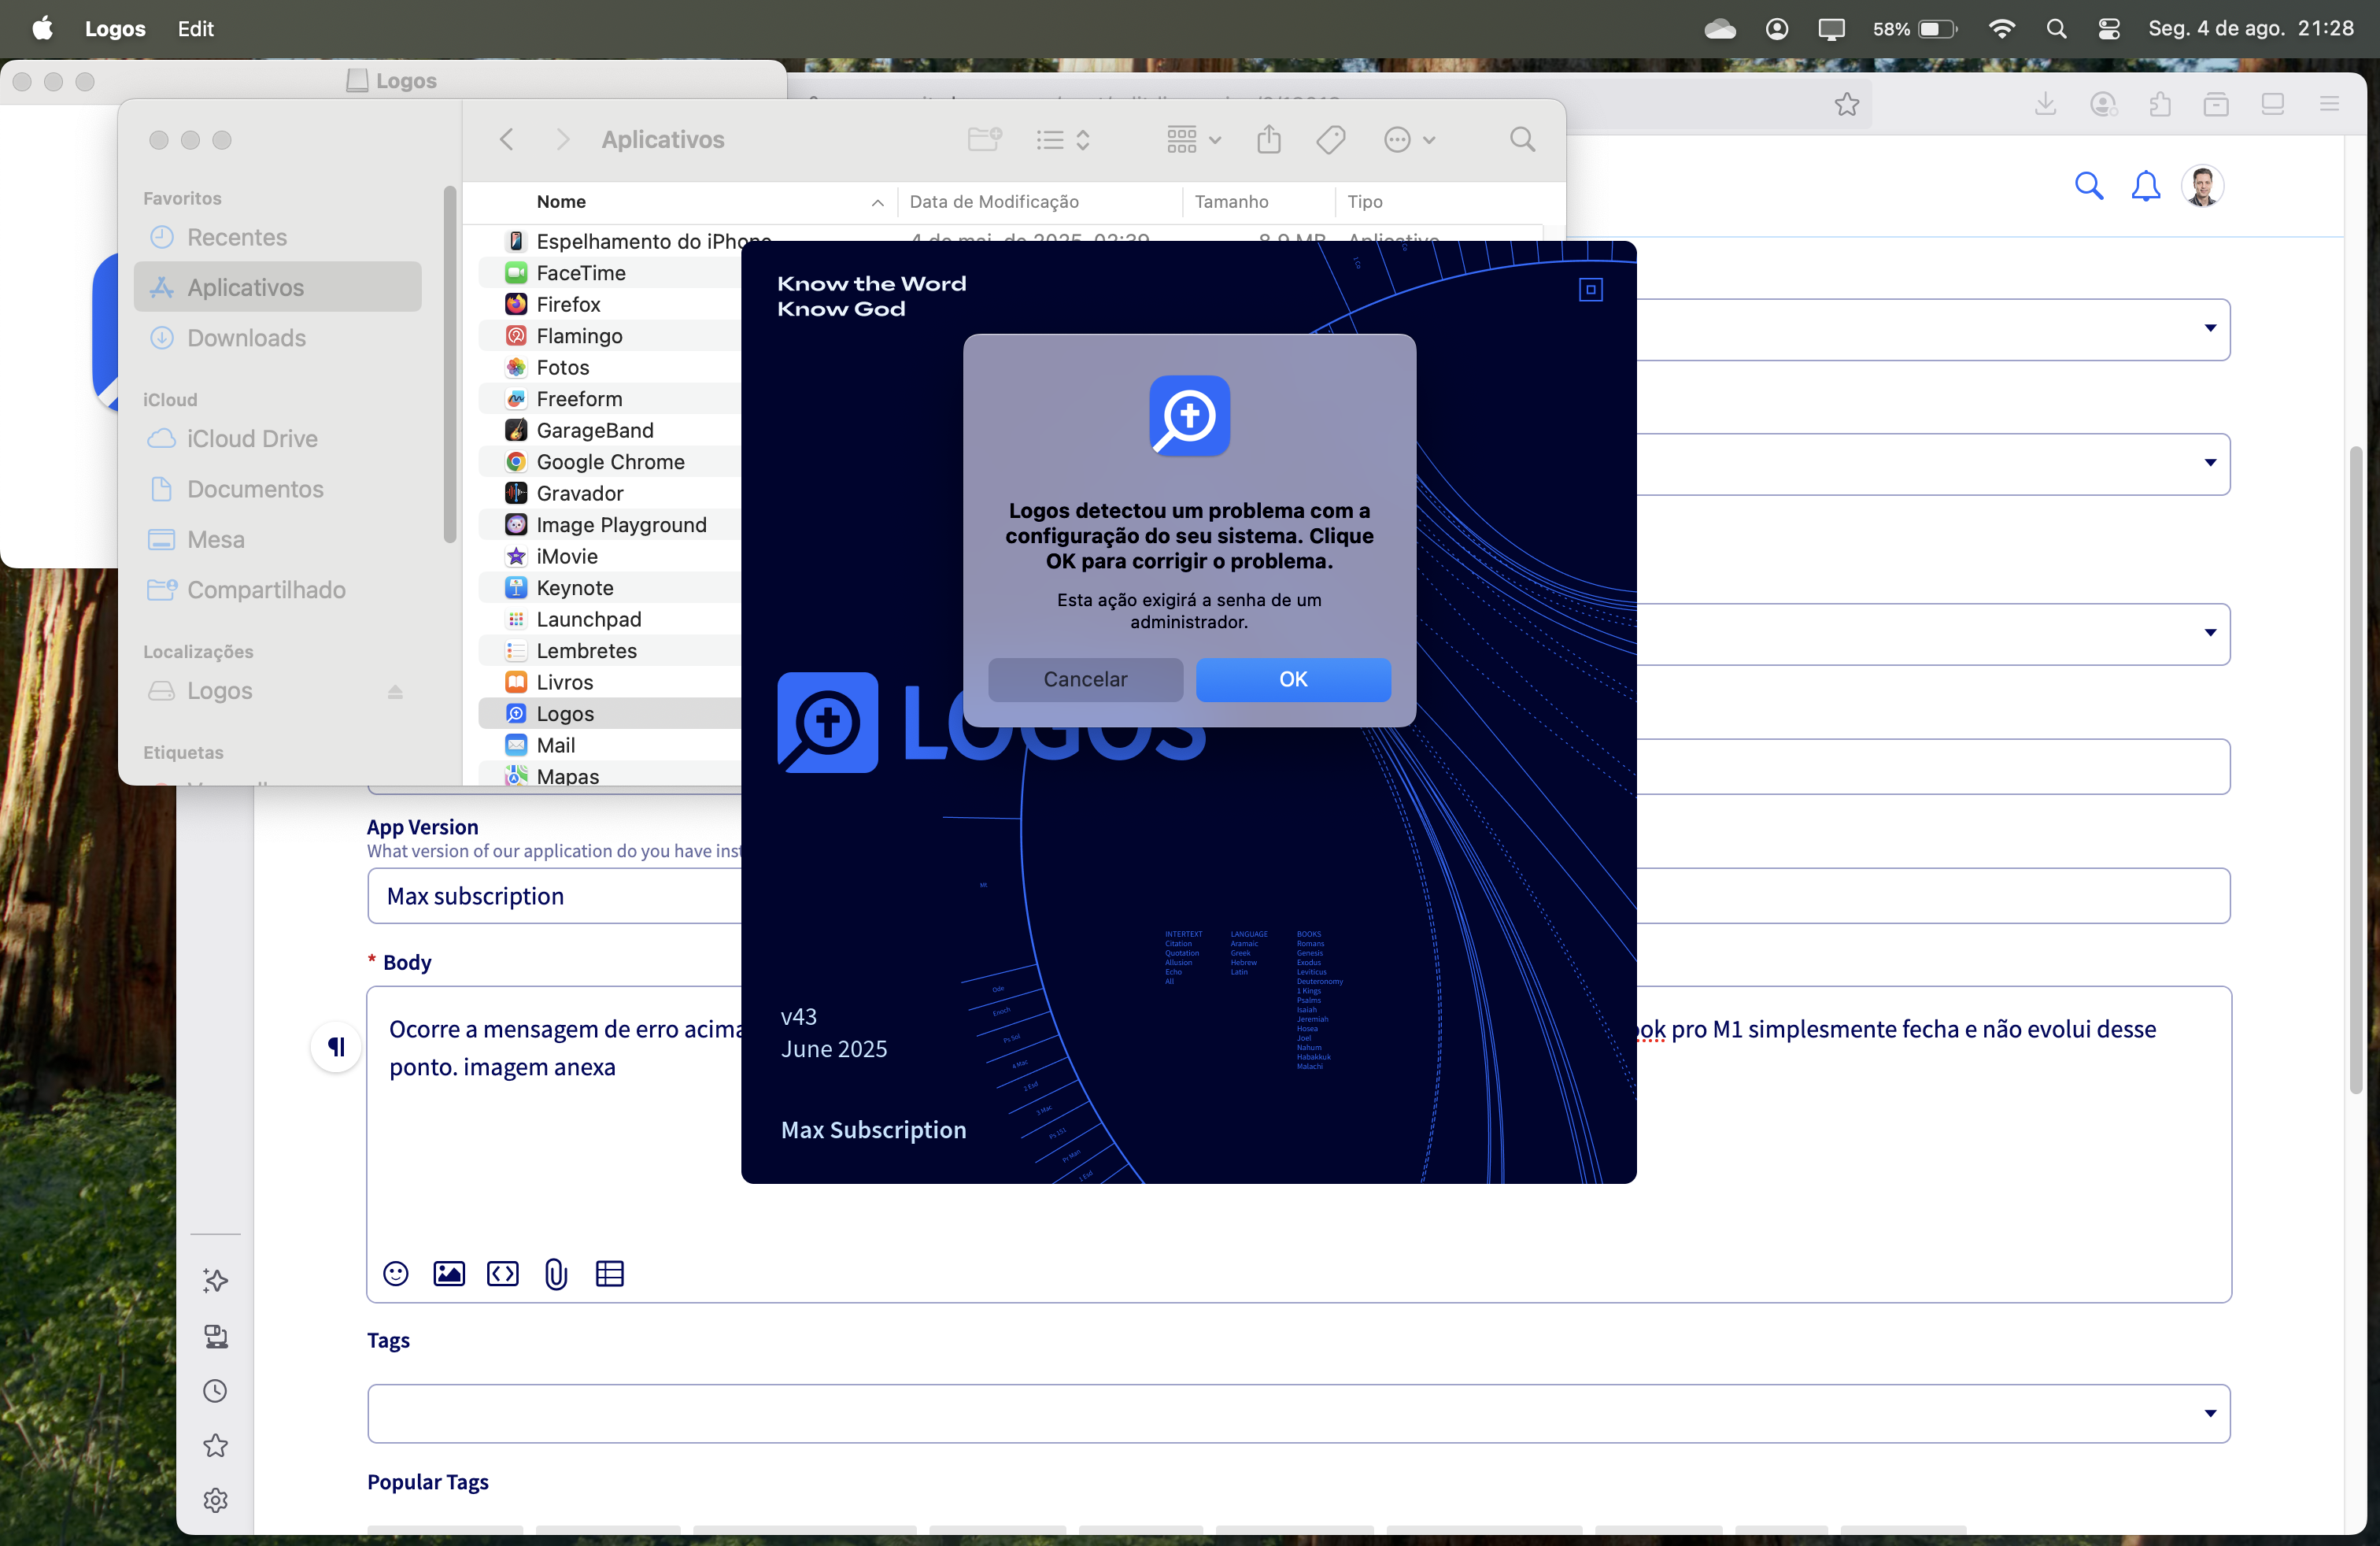Sort by Data de Modificação column
The height and width of the screenshot is (1546, 2380).
coord(1040,201)
